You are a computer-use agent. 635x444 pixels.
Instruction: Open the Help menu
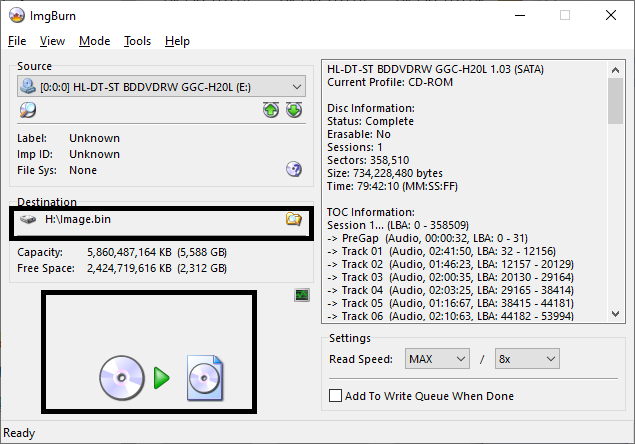(177, 41)
